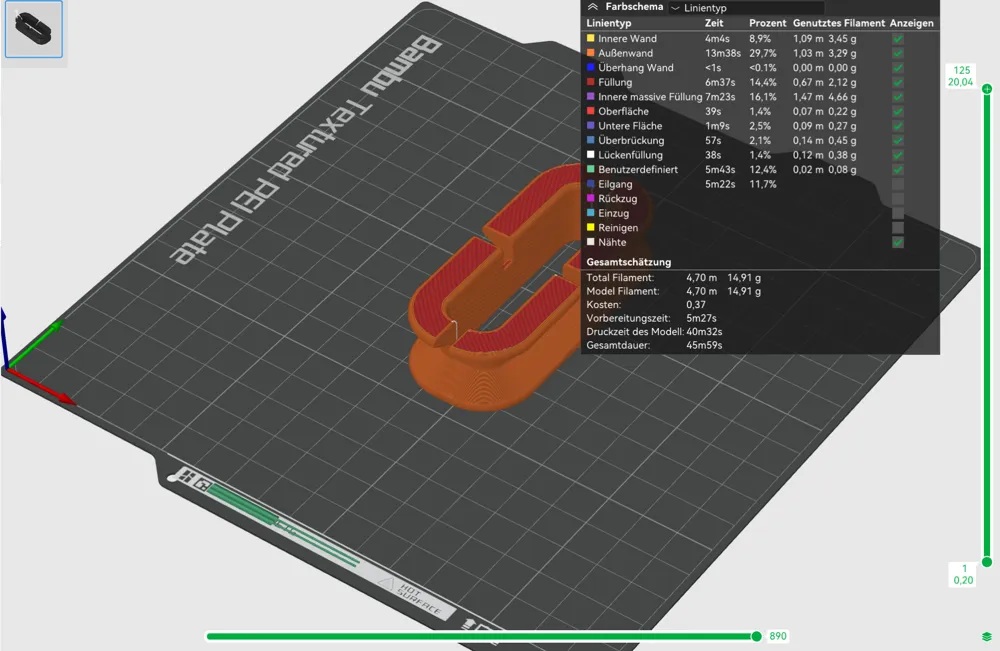
Task: Hide Nähte by unchecking its checkbox
Action: pyautogui.click(x=898, y=242)
